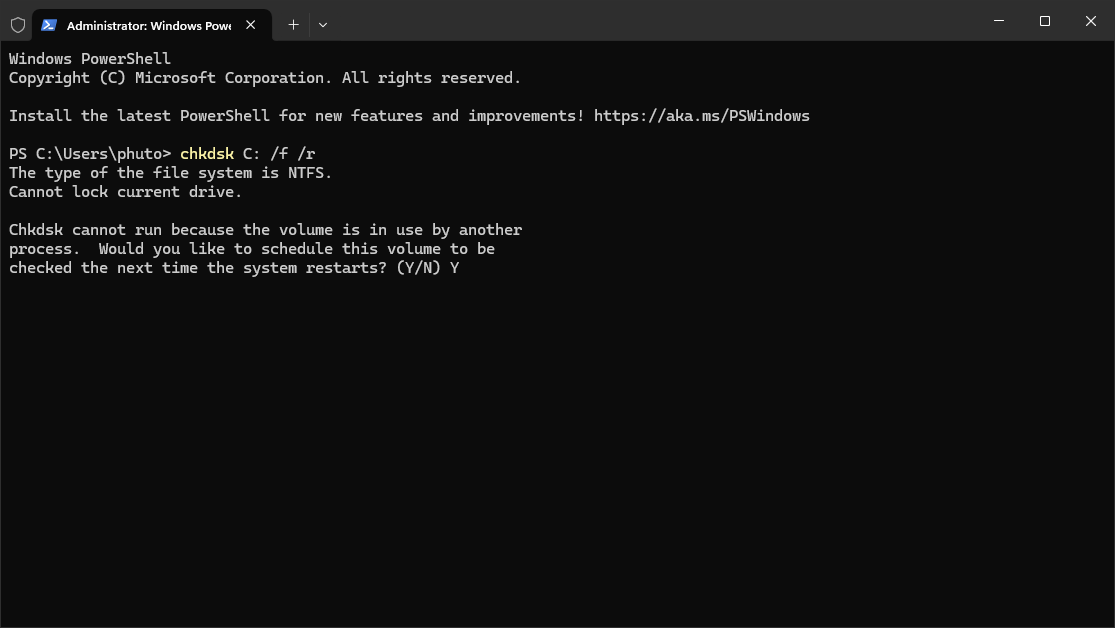
Task: Close the Administrator: Windows PowerShell tab
Action: [x=251, y=25]
